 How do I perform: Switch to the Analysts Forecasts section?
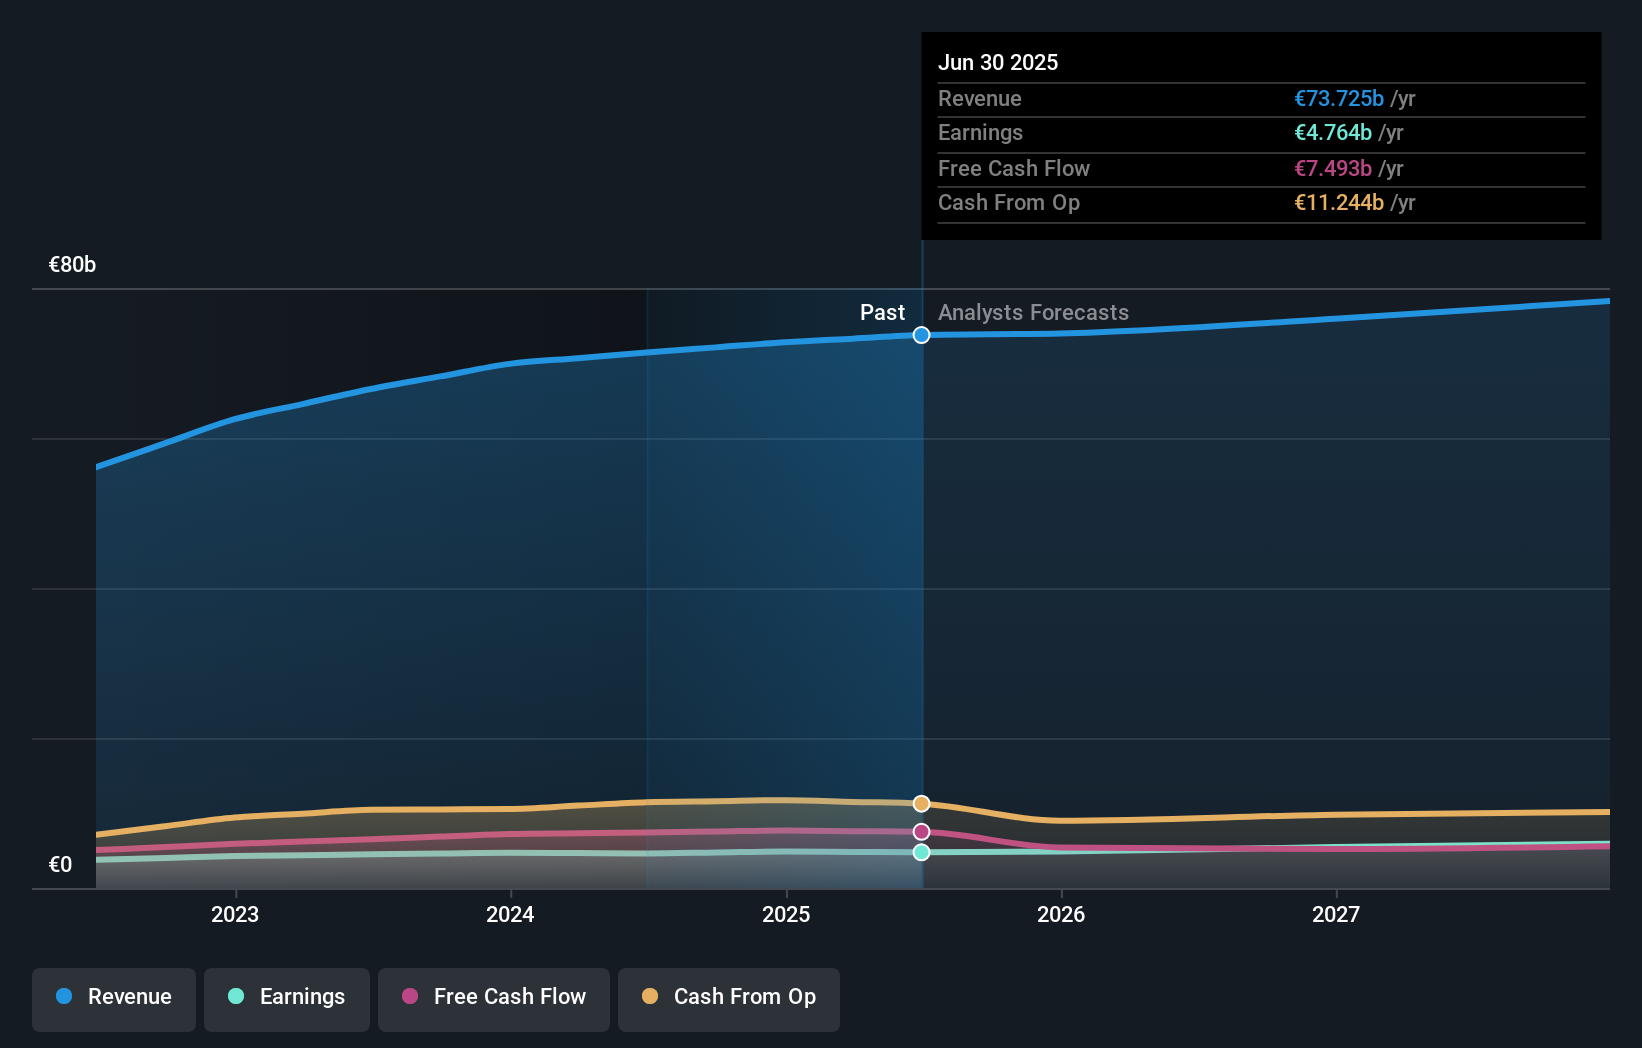pyautogui.click(x=1033, y=312)
